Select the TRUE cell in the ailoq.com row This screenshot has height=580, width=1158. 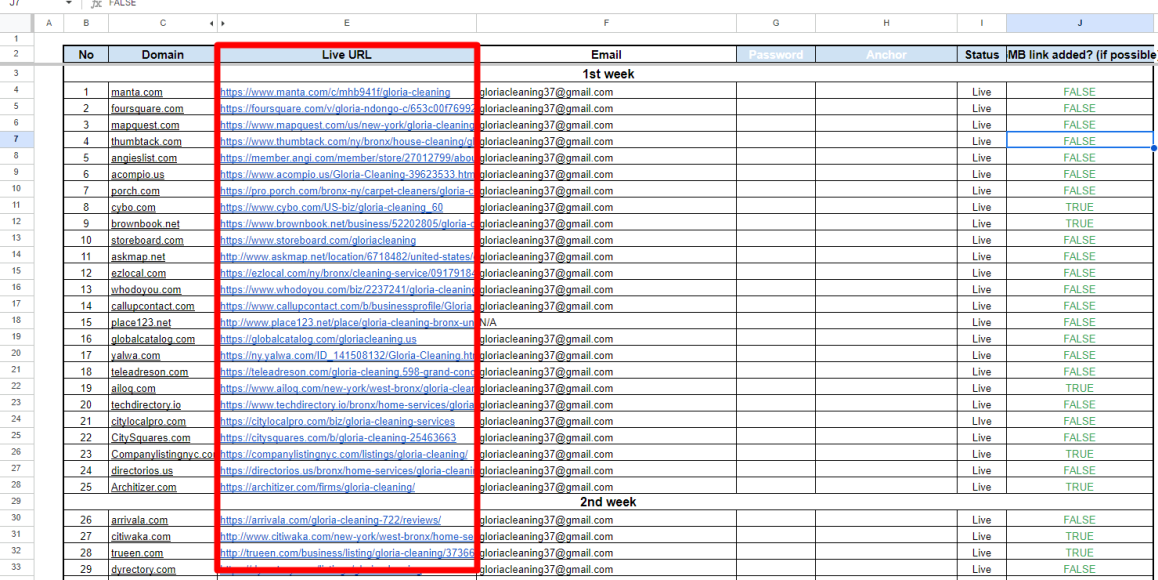pyautogui.click(x=1080, y=388)
